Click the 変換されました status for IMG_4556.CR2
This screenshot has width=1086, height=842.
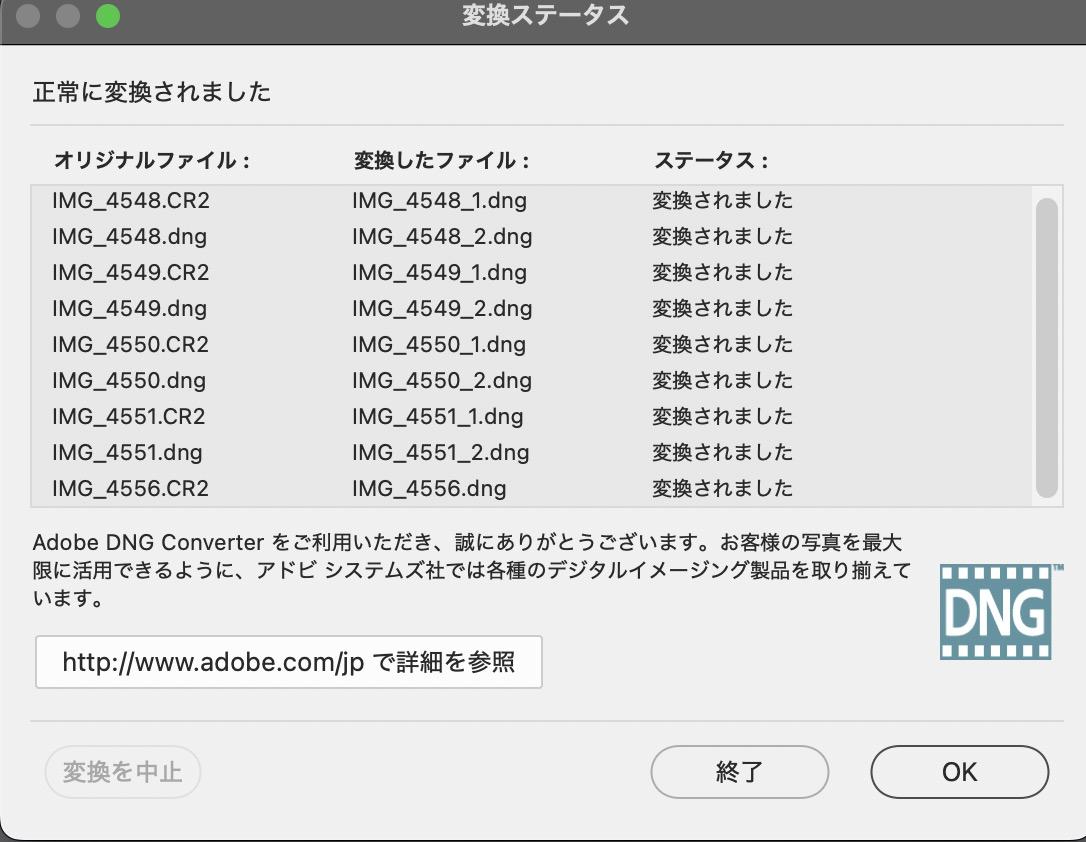point(722,489)
